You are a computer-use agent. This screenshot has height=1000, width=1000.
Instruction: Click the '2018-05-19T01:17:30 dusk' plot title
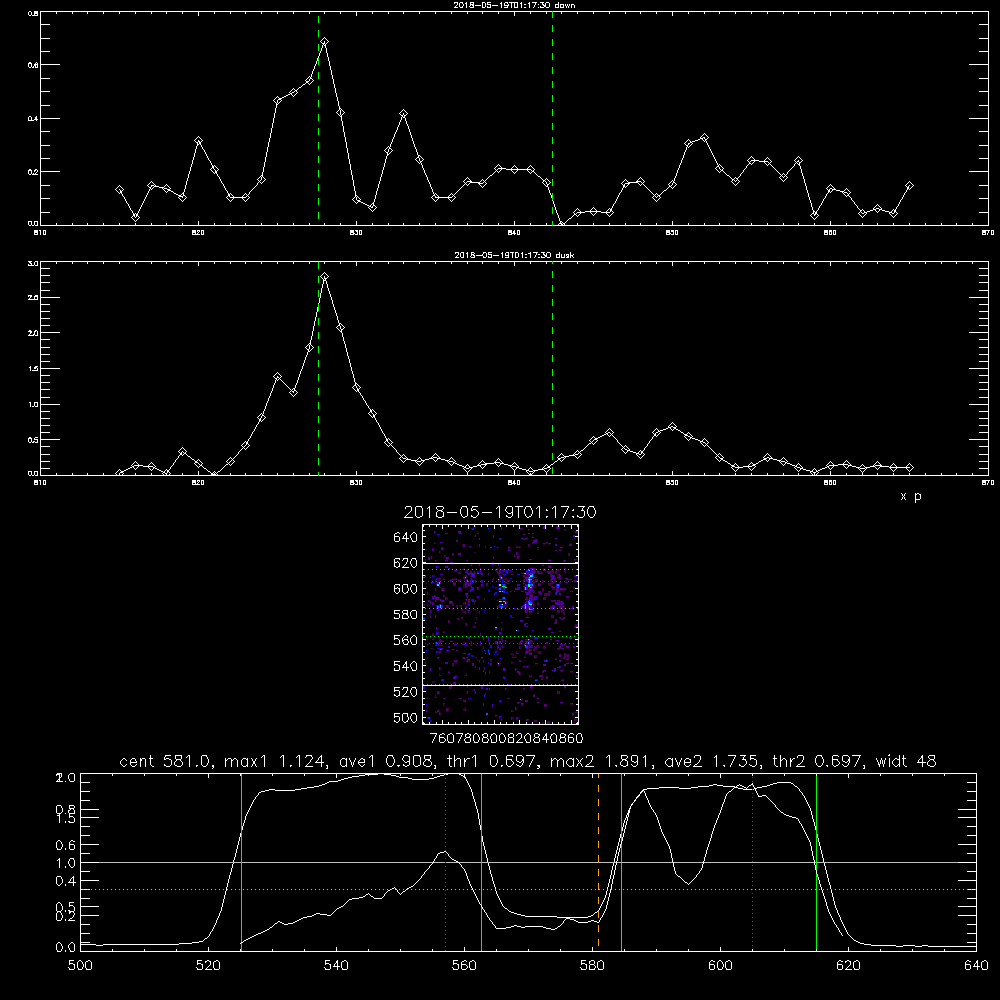(514, 255)
